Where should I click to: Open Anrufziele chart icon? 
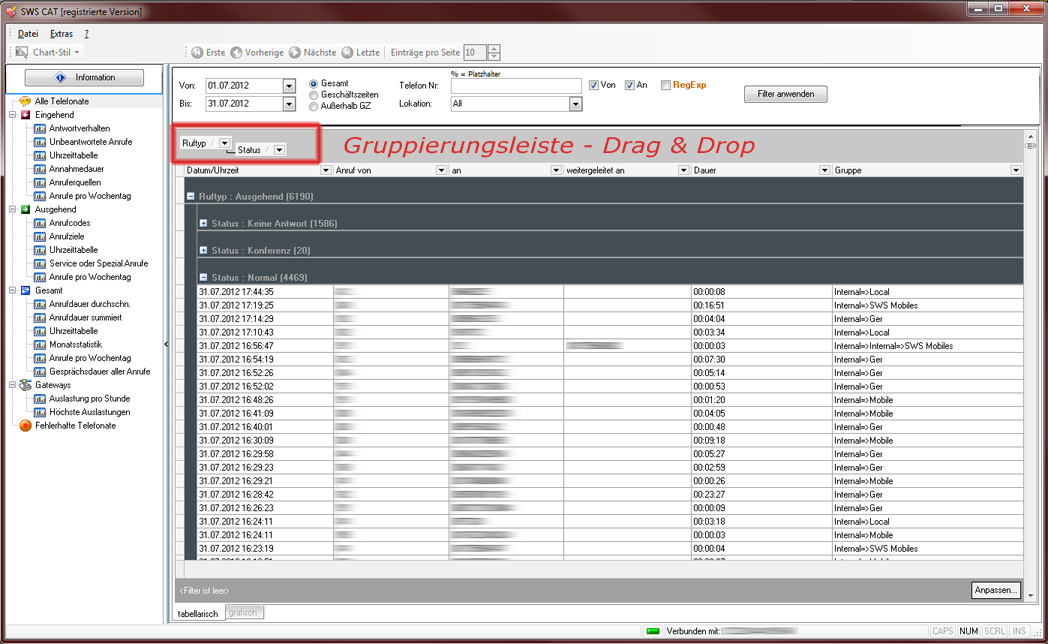pos(39,236)
